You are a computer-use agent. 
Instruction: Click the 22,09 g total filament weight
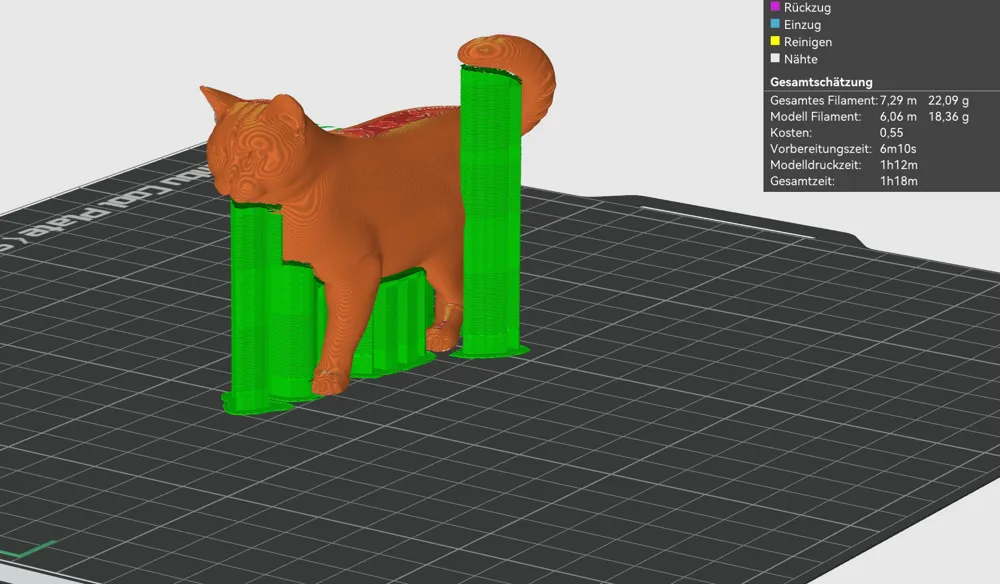click(x=948, y=101)
